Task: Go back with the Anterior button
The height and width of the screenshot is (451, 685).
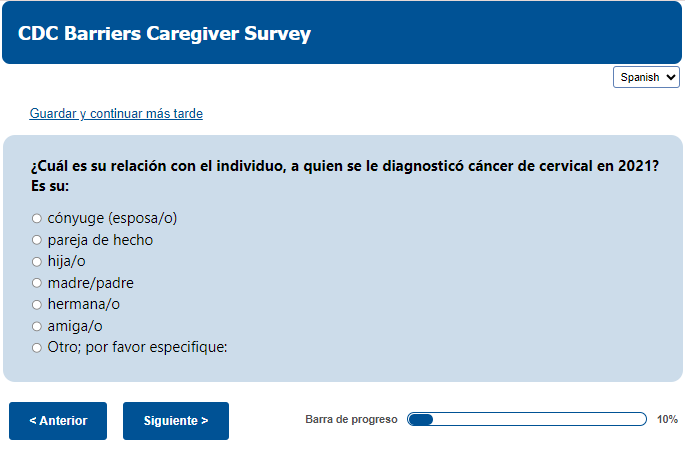Action: tap(58, 421)
